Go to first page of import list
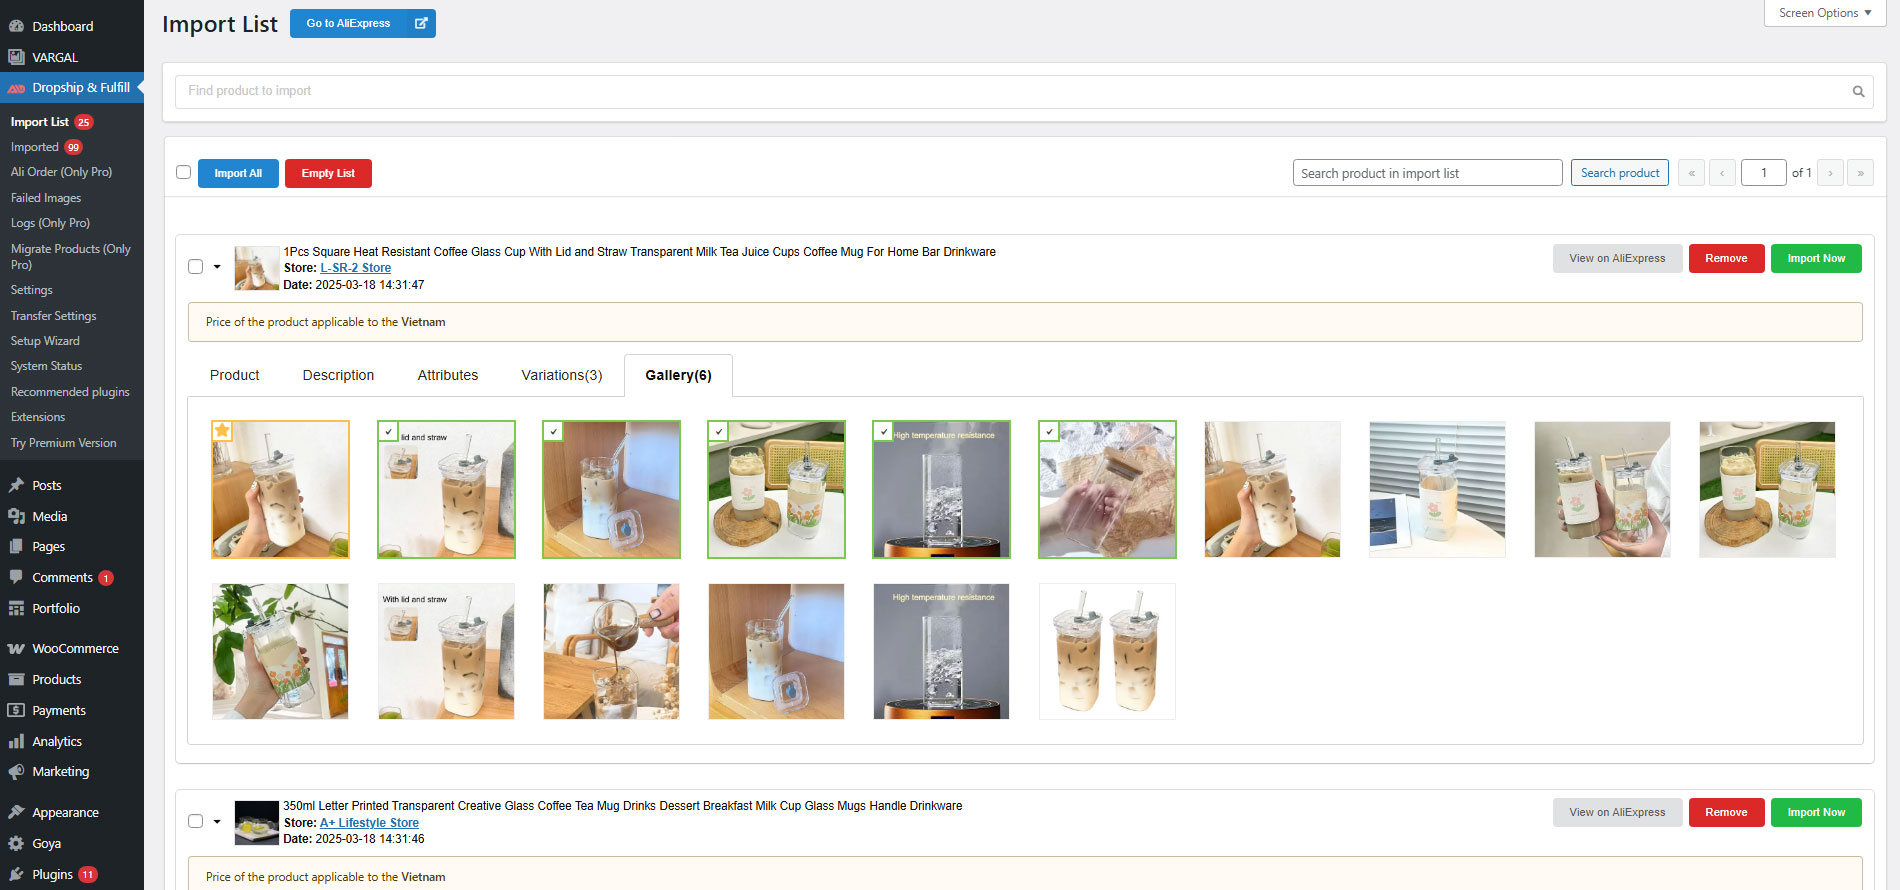This screenshot has height=890, width=1900. pos(1691,173)
